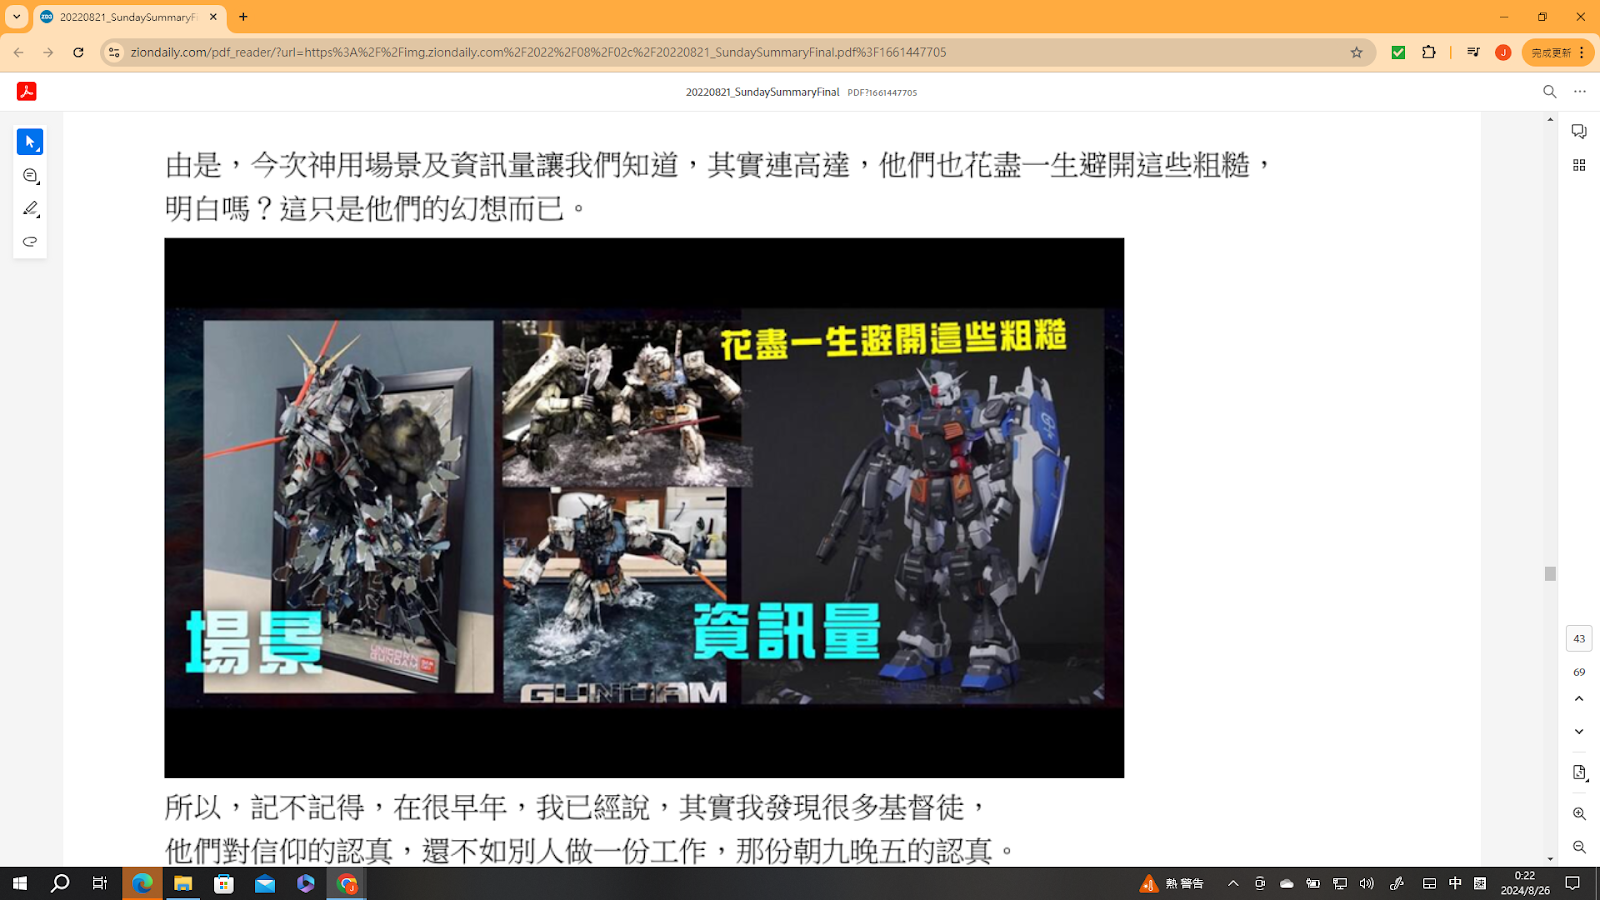This screenshot has height=900, width=1600.
Task: Open the media control playlist icon
Action: tap(1473, 52)
